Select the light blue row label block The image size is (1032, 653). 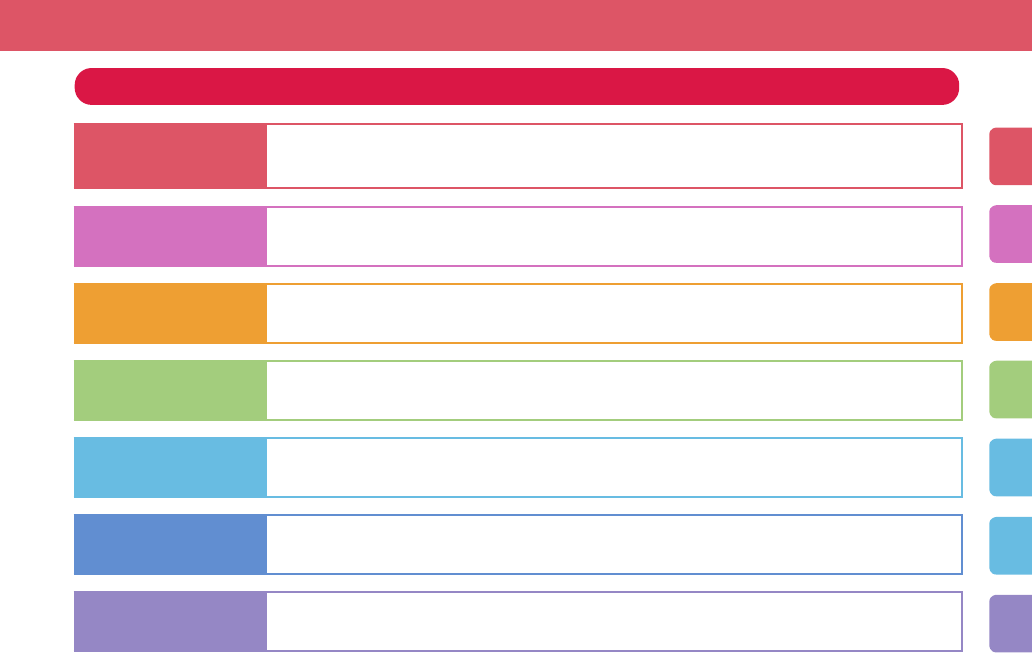170,467
